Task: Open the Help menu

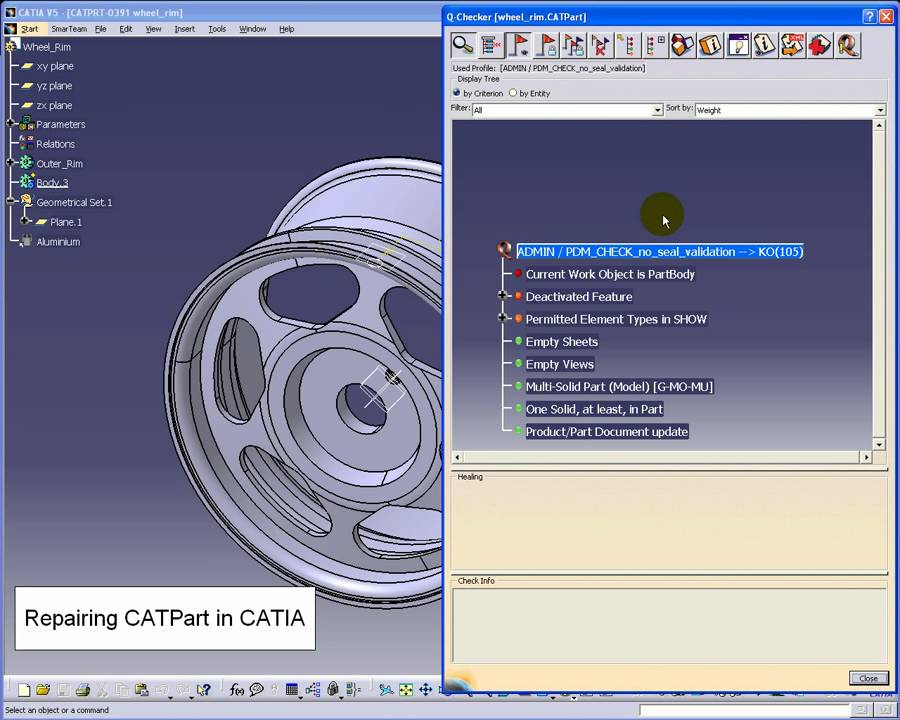Action: coord(286,29)
